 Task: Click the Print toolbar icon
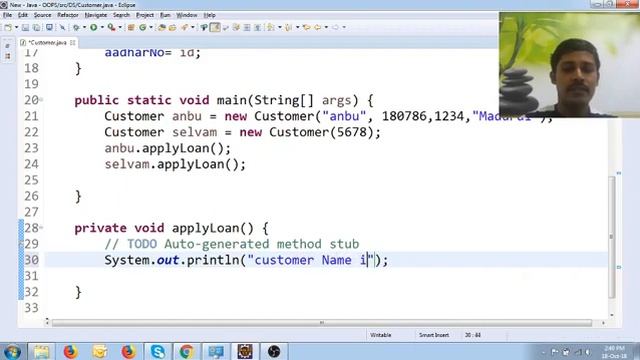click(49, 27)
